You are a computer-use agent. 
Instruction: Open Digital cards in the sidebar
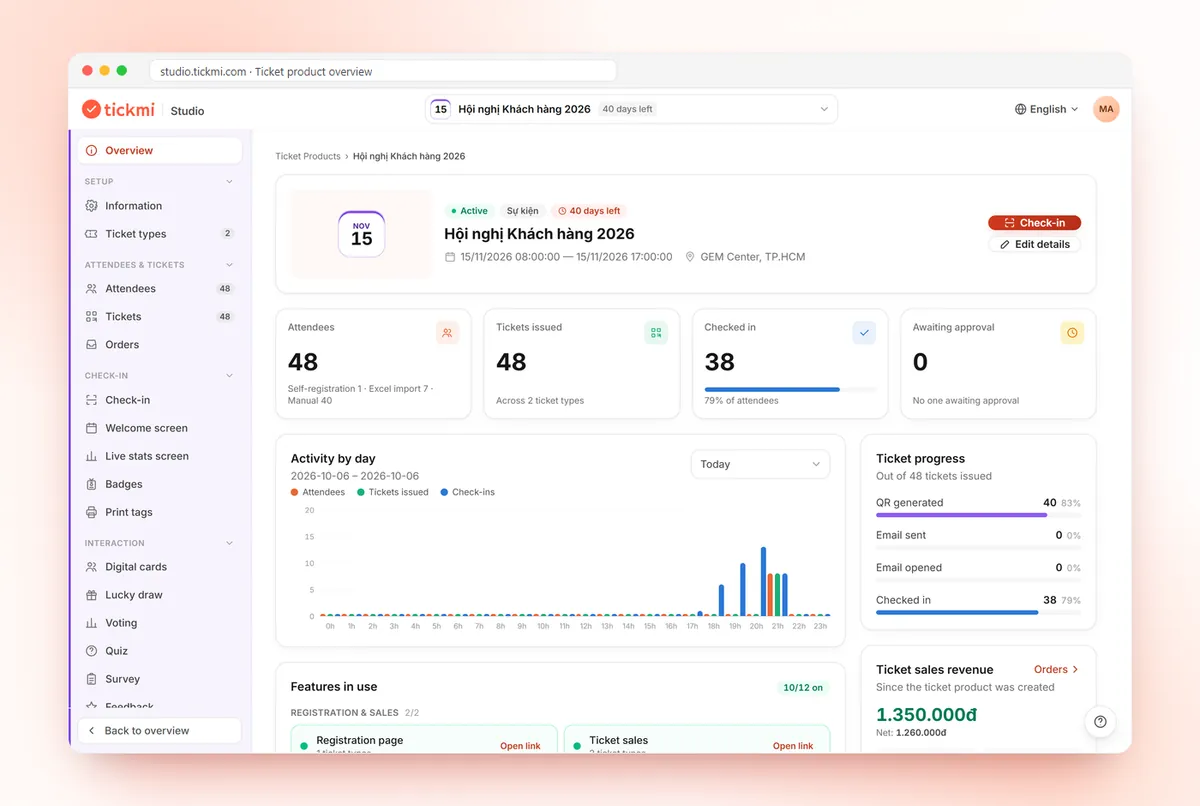[x=160, y=567]
